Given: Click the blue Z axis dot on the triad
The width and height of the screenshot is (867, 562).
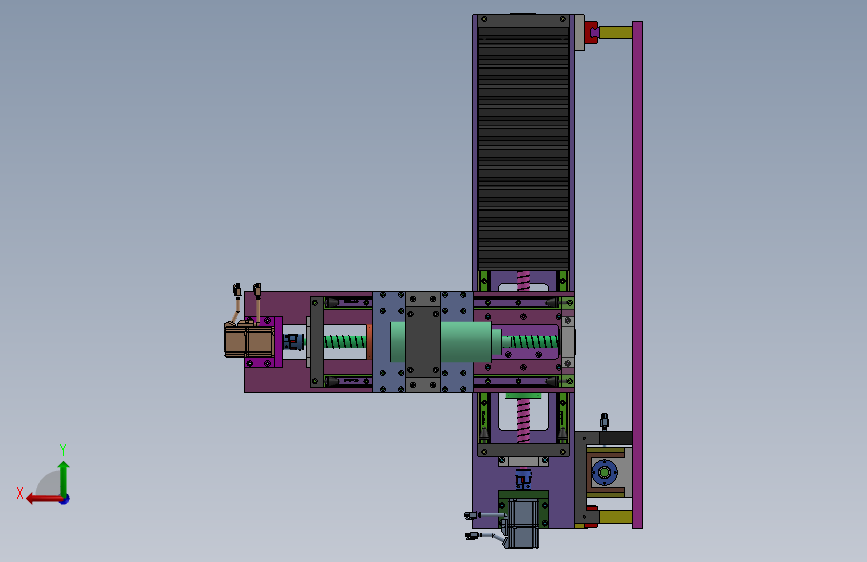Looking at the screenshot, I should (65, 499).
